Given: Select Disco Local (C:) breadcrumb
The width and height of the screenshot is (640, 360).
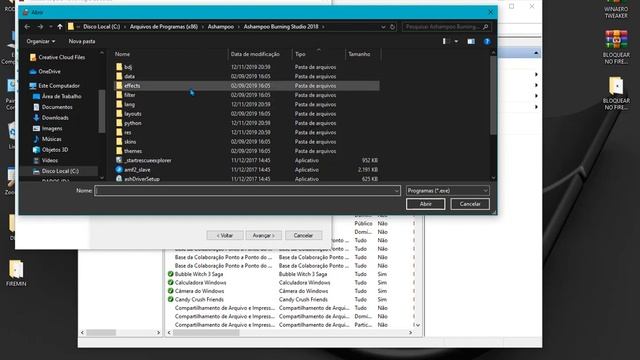Looking at the screenshot, I should point(102,27).
